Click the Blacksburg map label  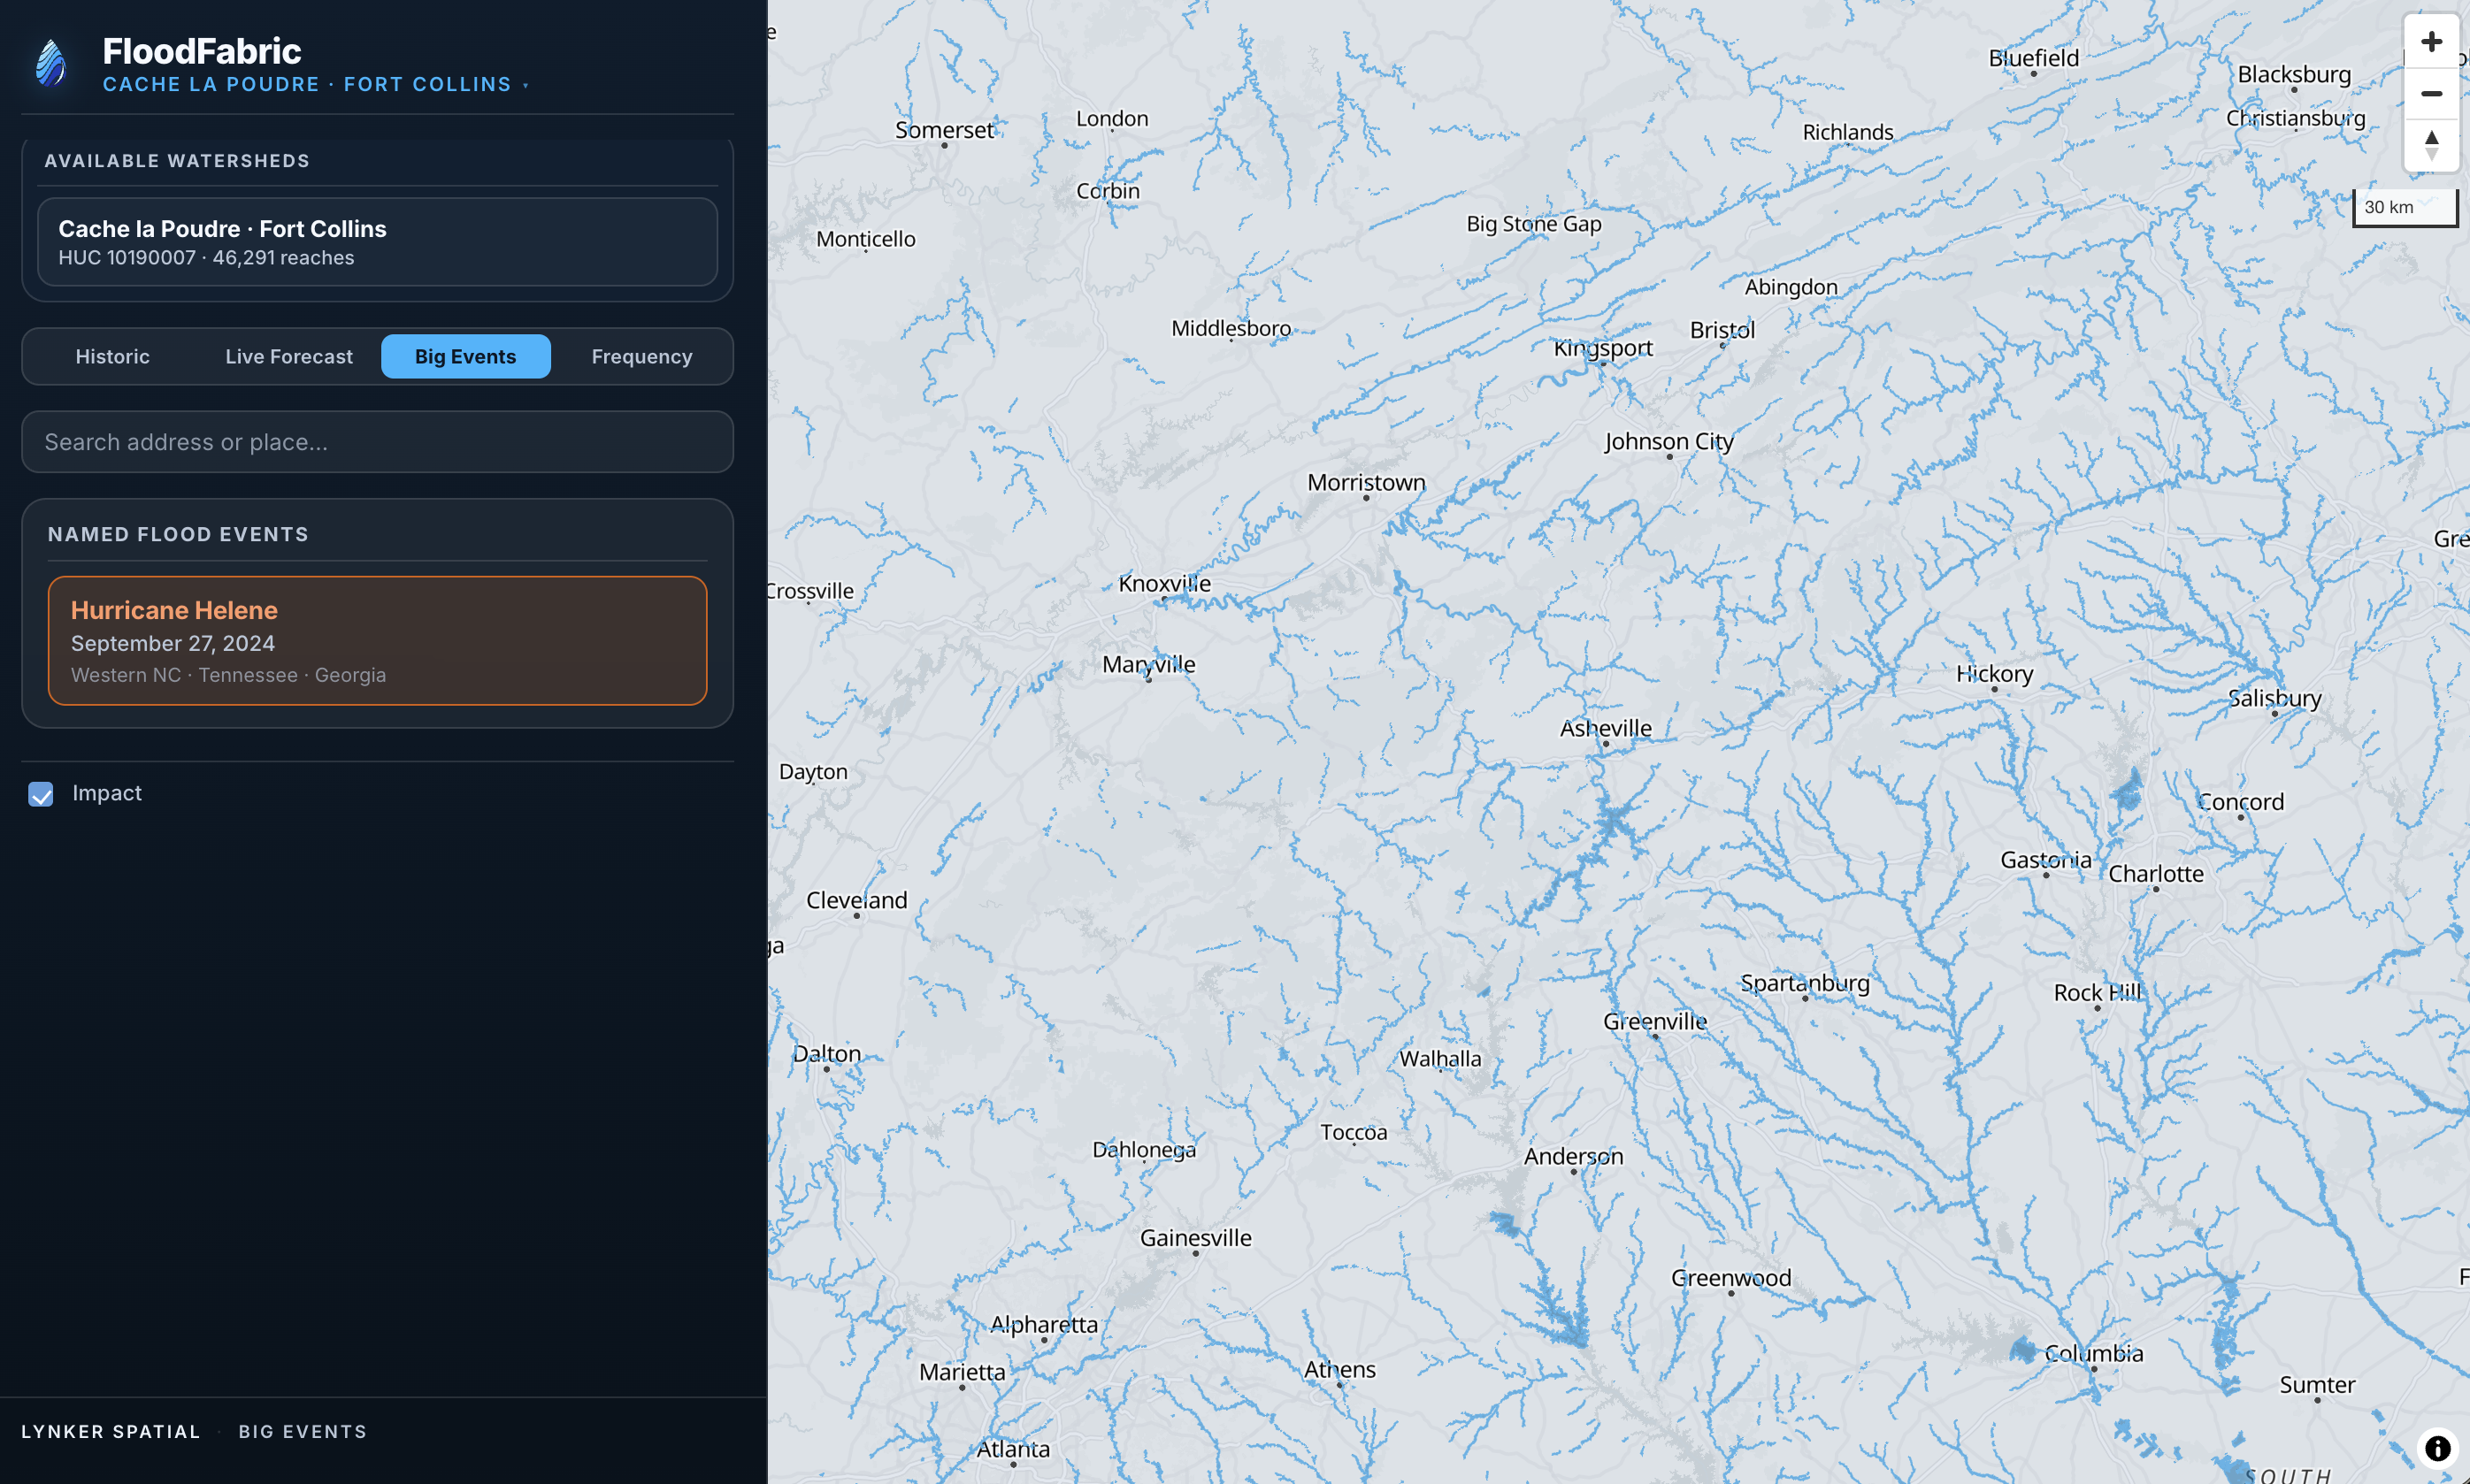[2293, 74]
